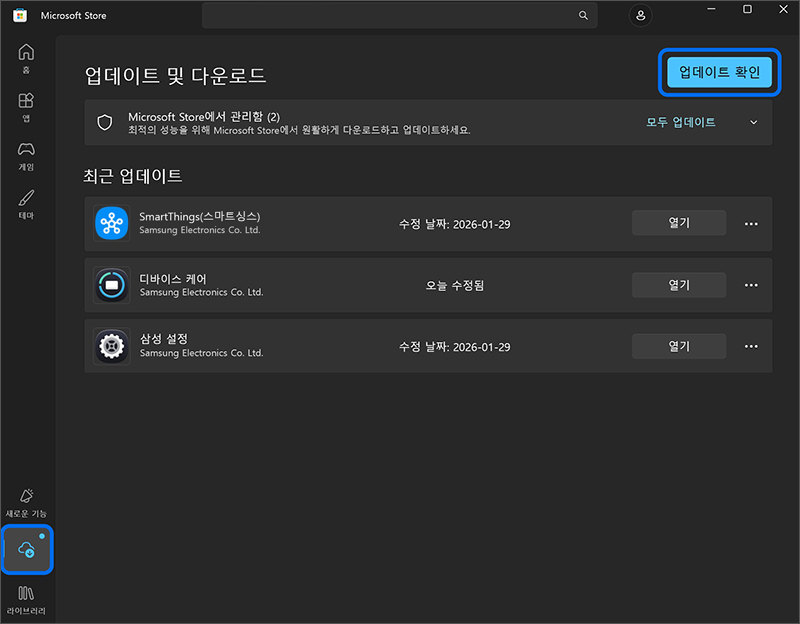Open the 홈 (Home) section in sidebar
Image resolution: width=800 pixels, height=624 pixels.
point(26,57)
